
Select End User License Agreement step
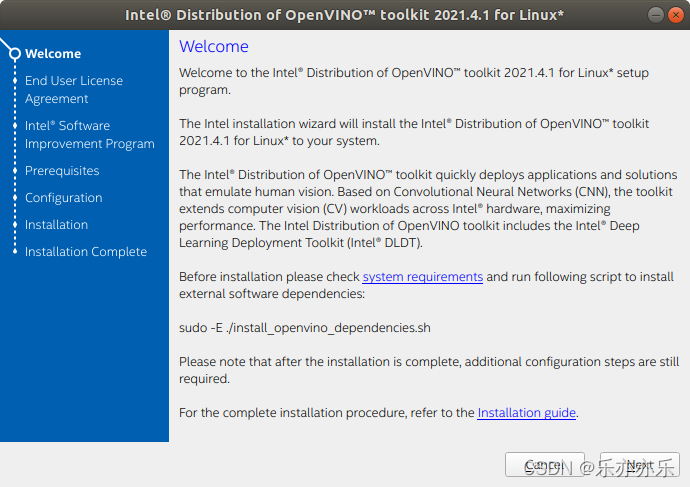(74, 89)
